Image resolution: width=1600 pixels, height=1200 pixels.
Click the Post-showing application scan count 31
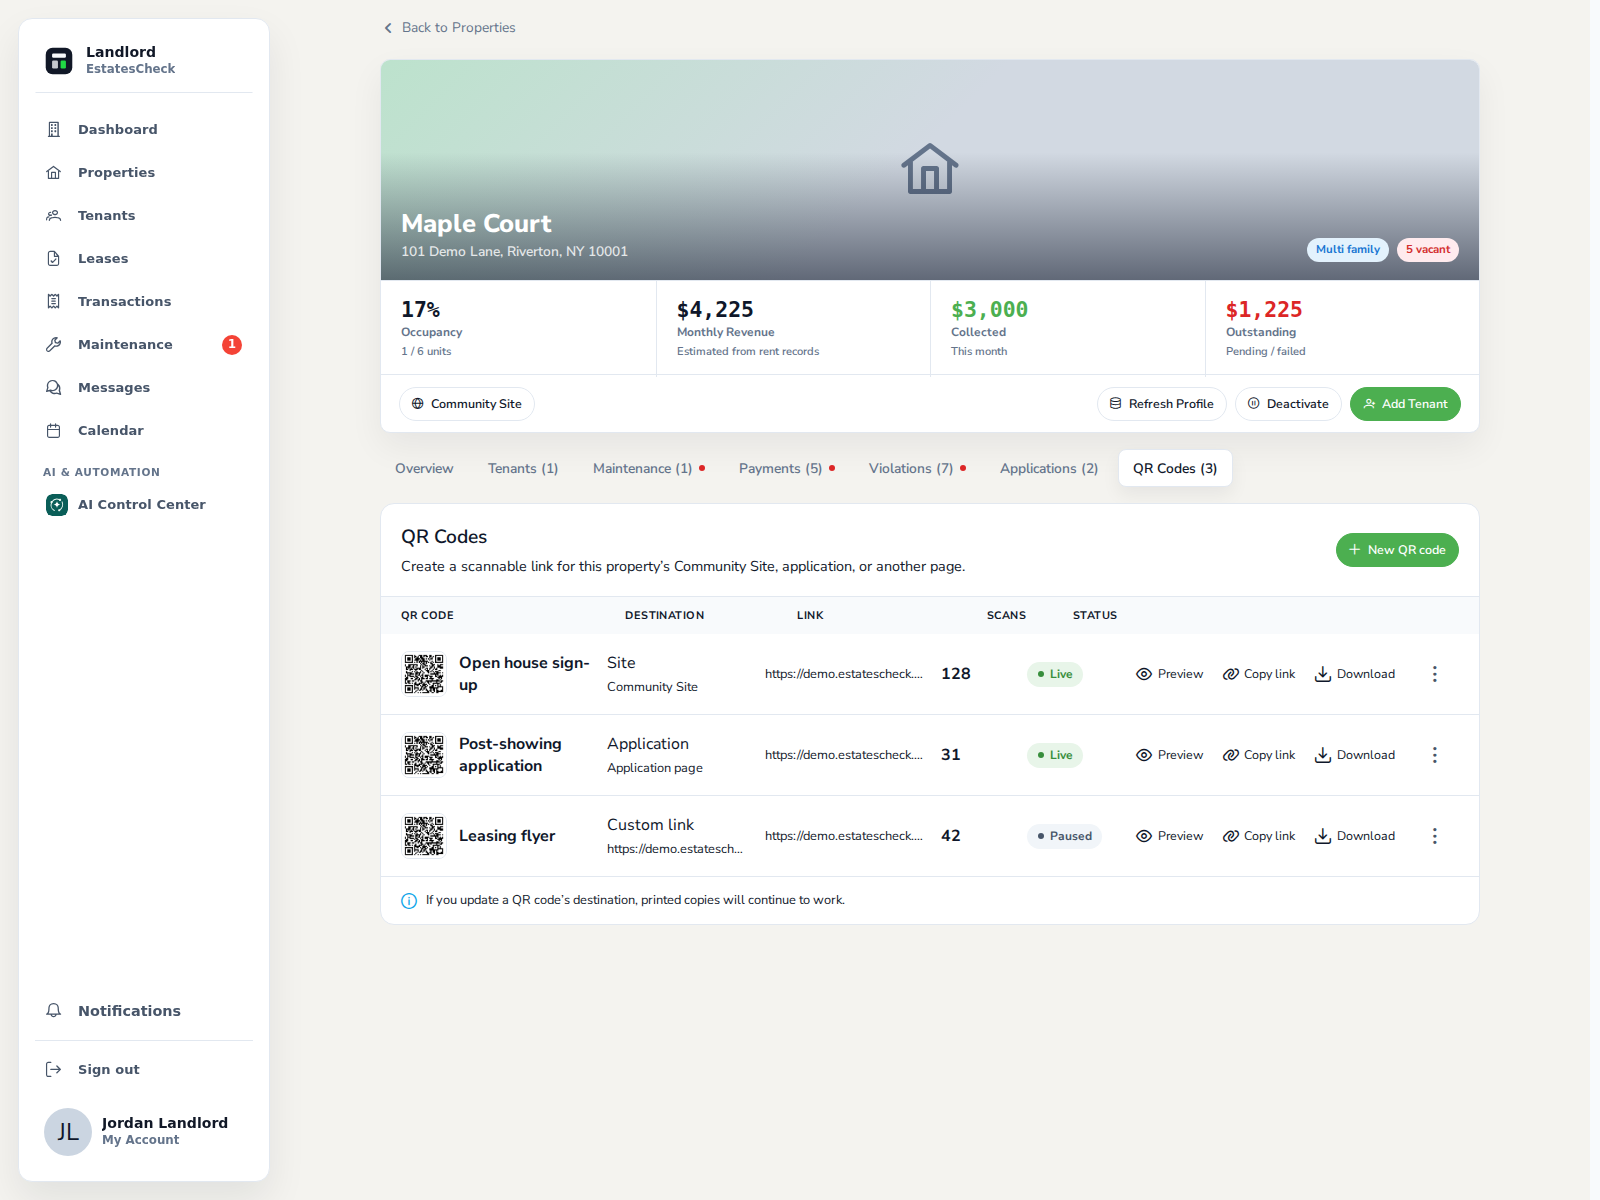(x=951, y=755)
